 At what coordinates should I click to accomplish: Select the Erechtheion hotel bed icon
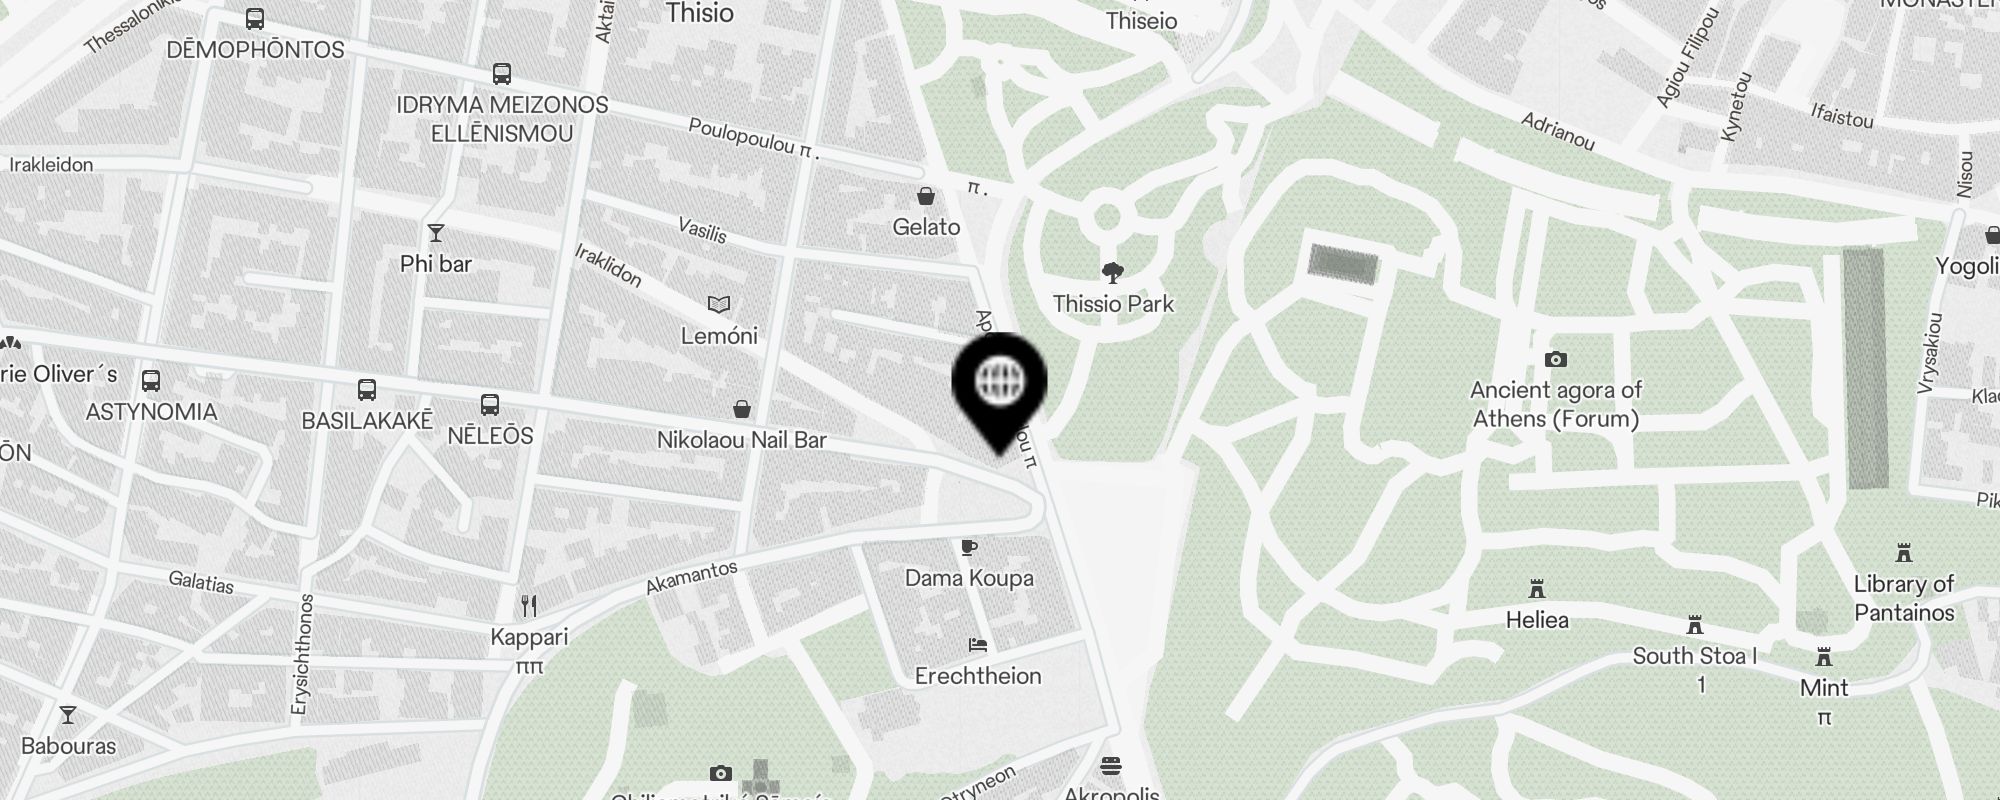(977, 645)
